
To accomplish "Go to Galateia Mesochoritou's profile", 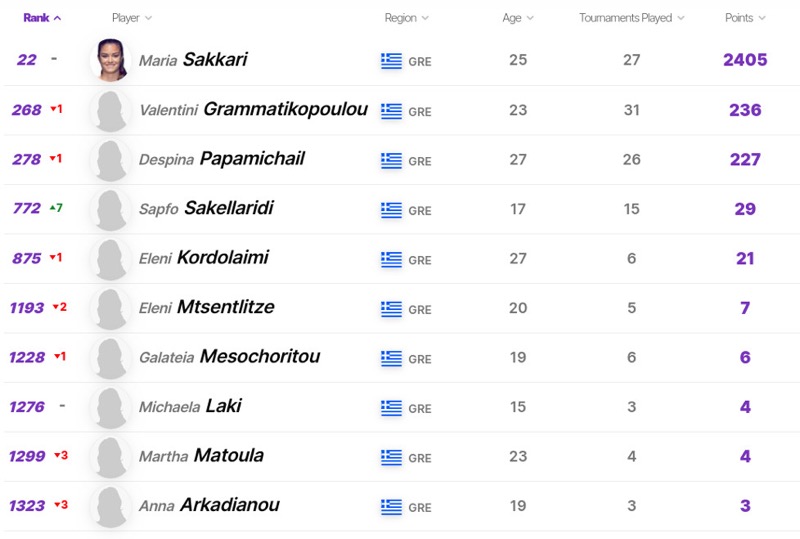I will 229,357.
